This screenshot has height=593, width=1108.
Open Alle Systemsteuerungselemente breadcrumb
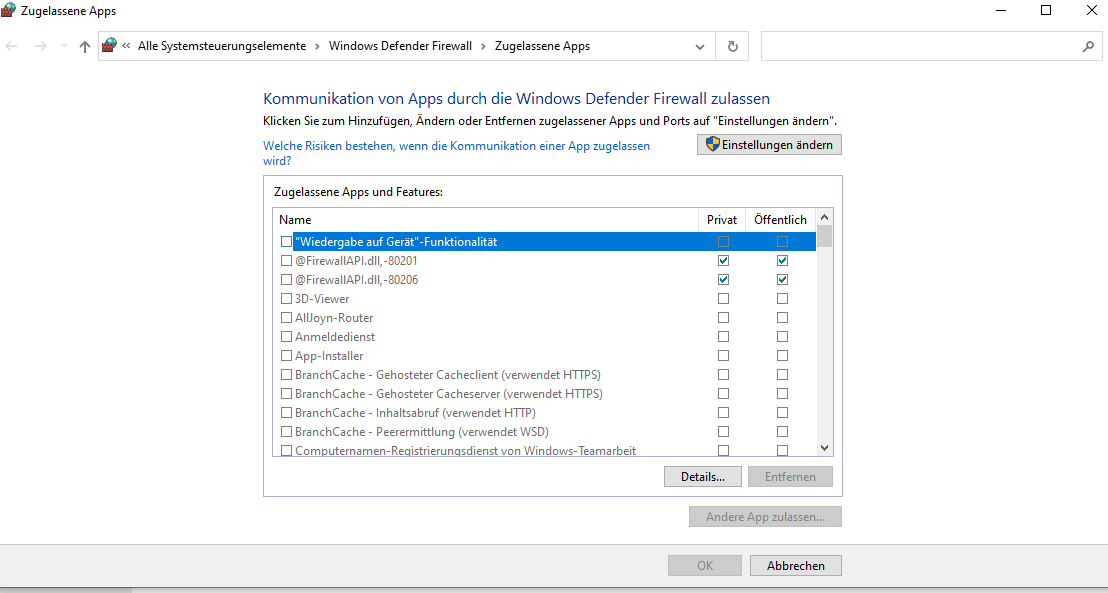(222, 46)
